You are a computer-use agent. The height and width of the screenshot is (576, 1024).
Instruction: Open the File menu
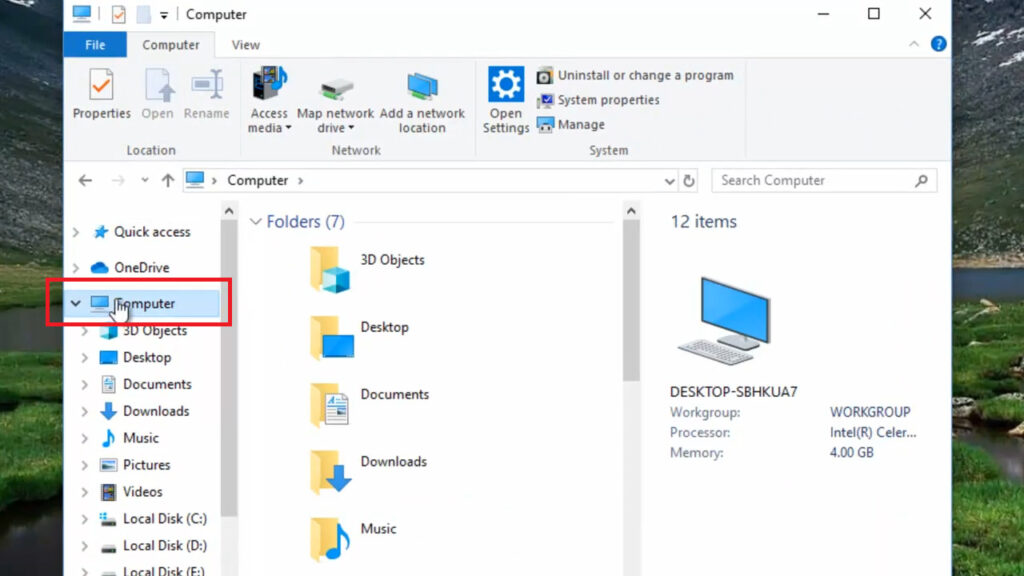click(95, 44)
